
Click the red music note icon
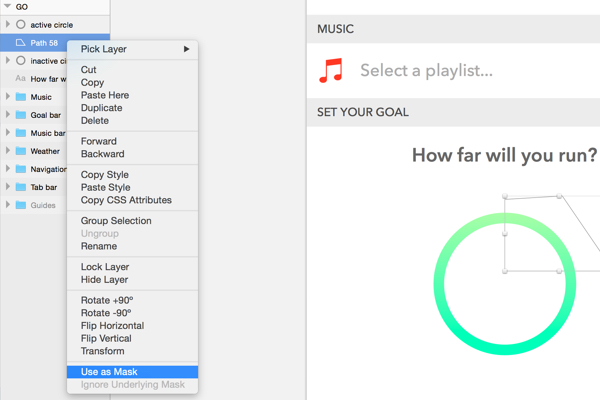(331, 70)
